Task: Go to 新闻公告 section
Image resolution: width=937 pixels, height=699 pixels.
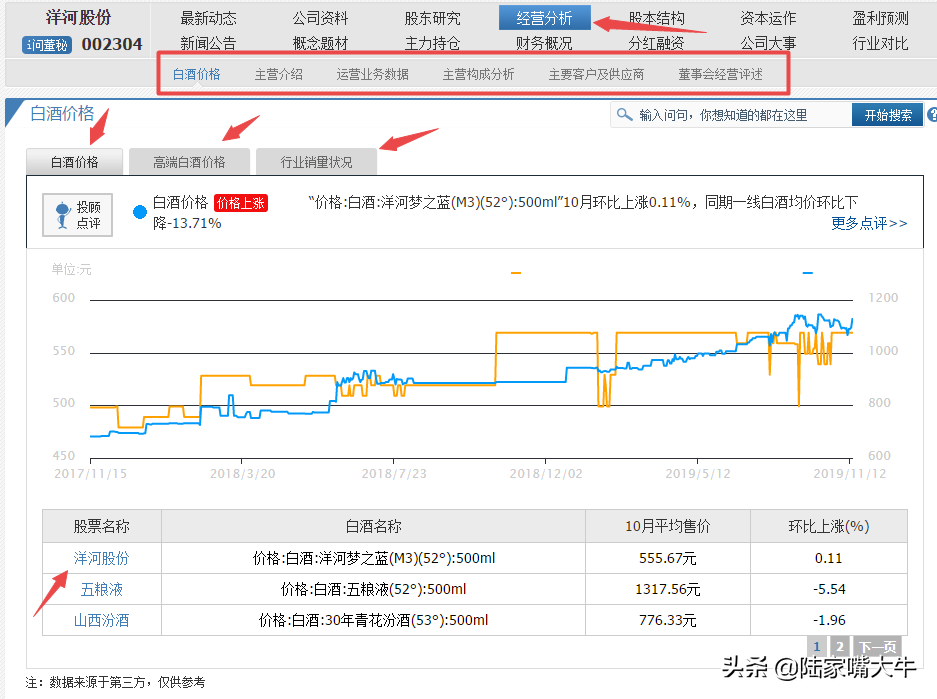Action: [x=208, y=43]
